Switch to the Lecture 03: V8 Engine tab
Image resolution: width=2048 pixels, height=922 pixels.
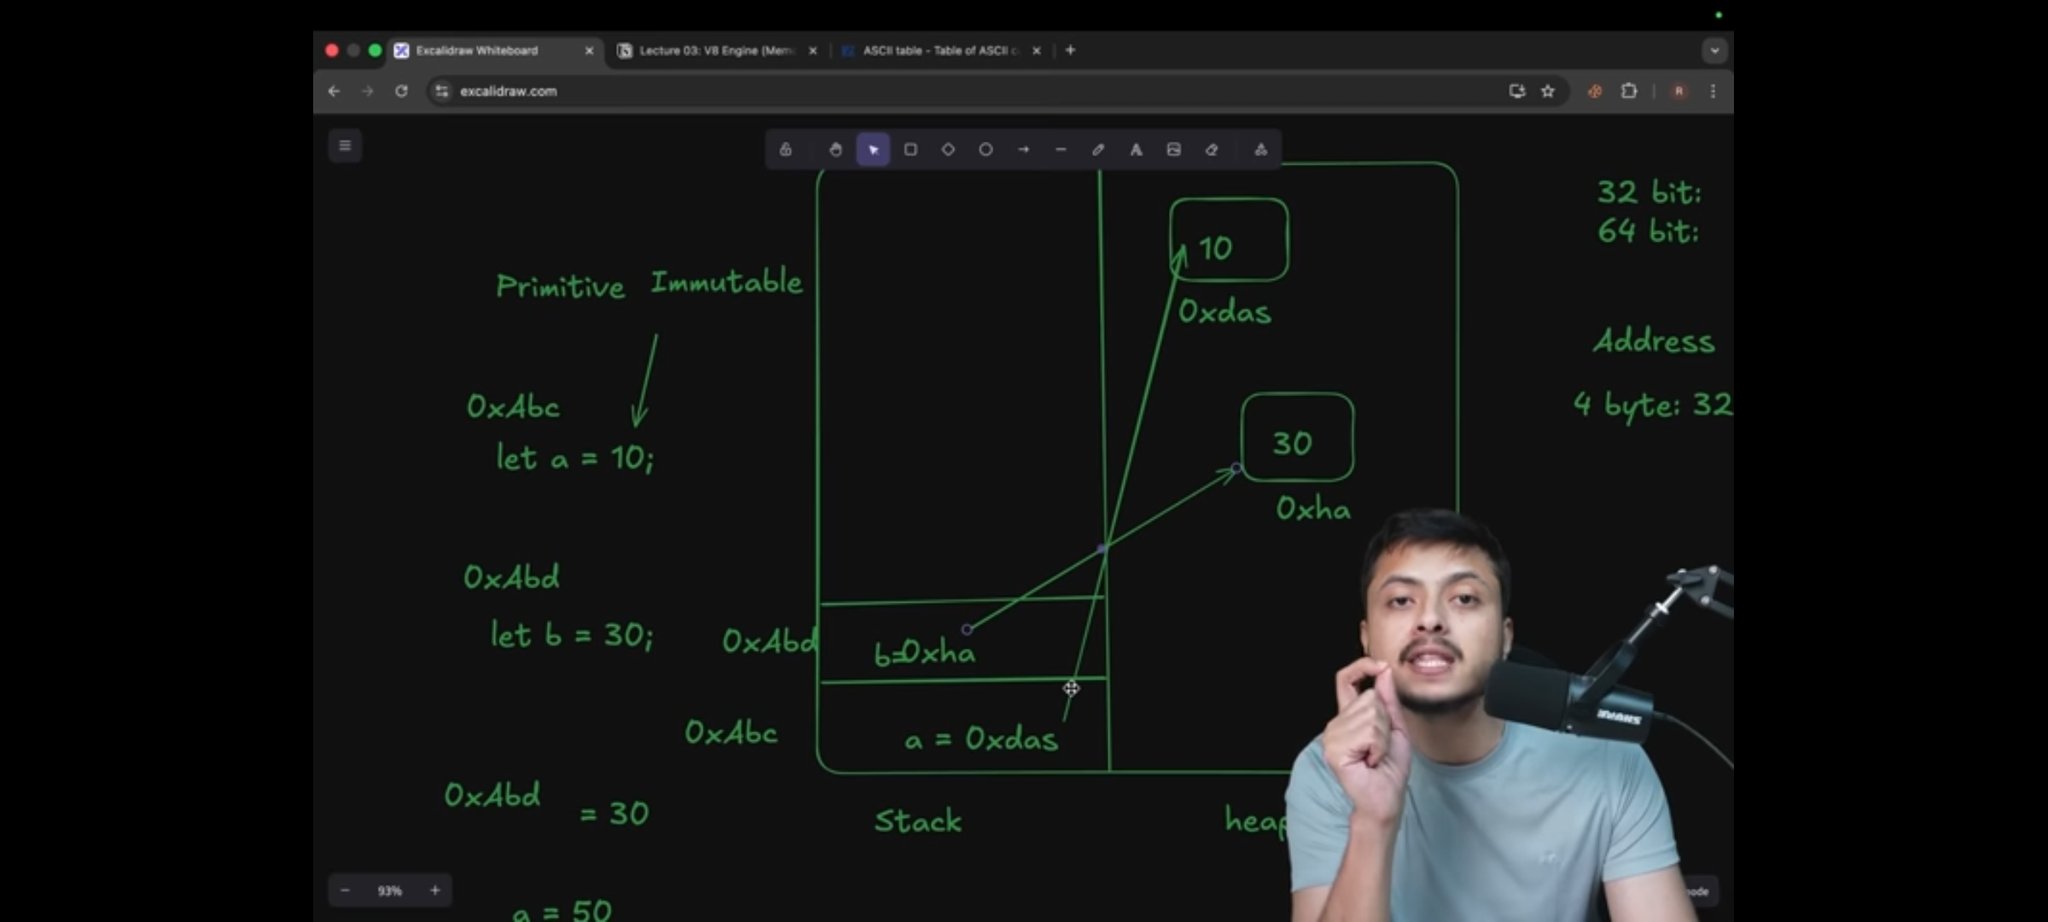(717, 50)
